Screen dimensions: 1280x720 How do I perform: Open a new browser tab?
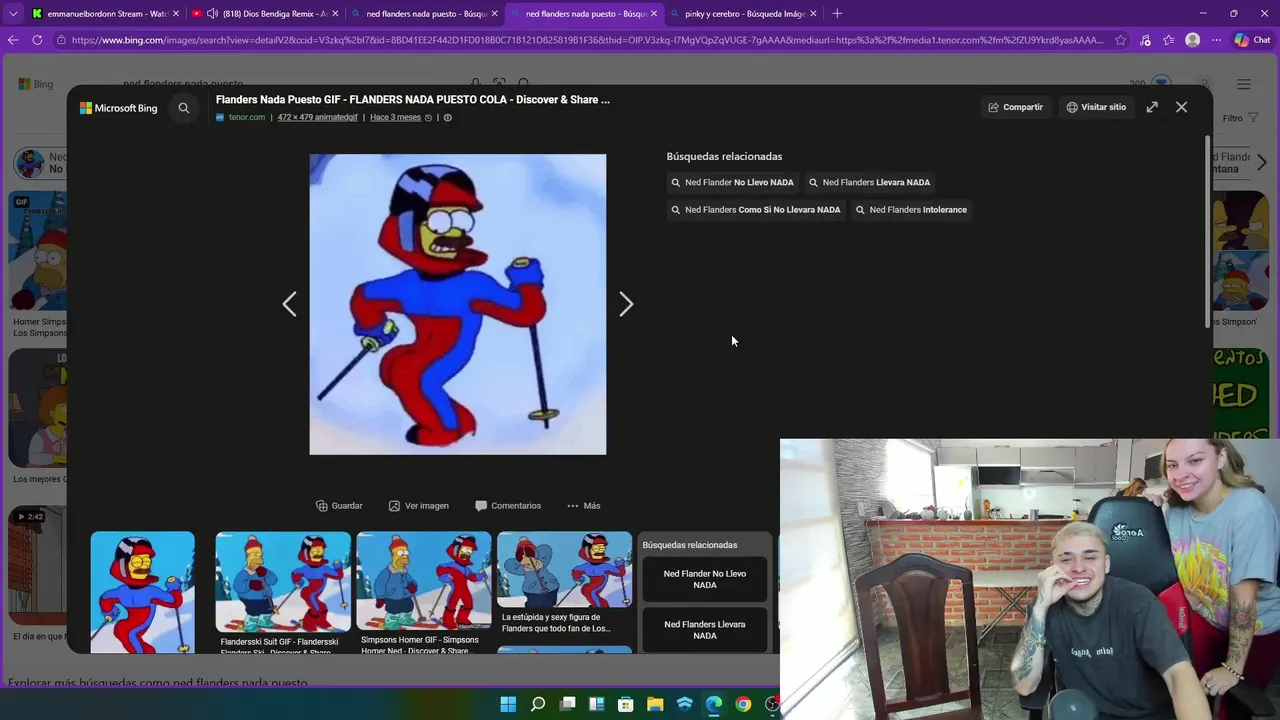[837, 14]
